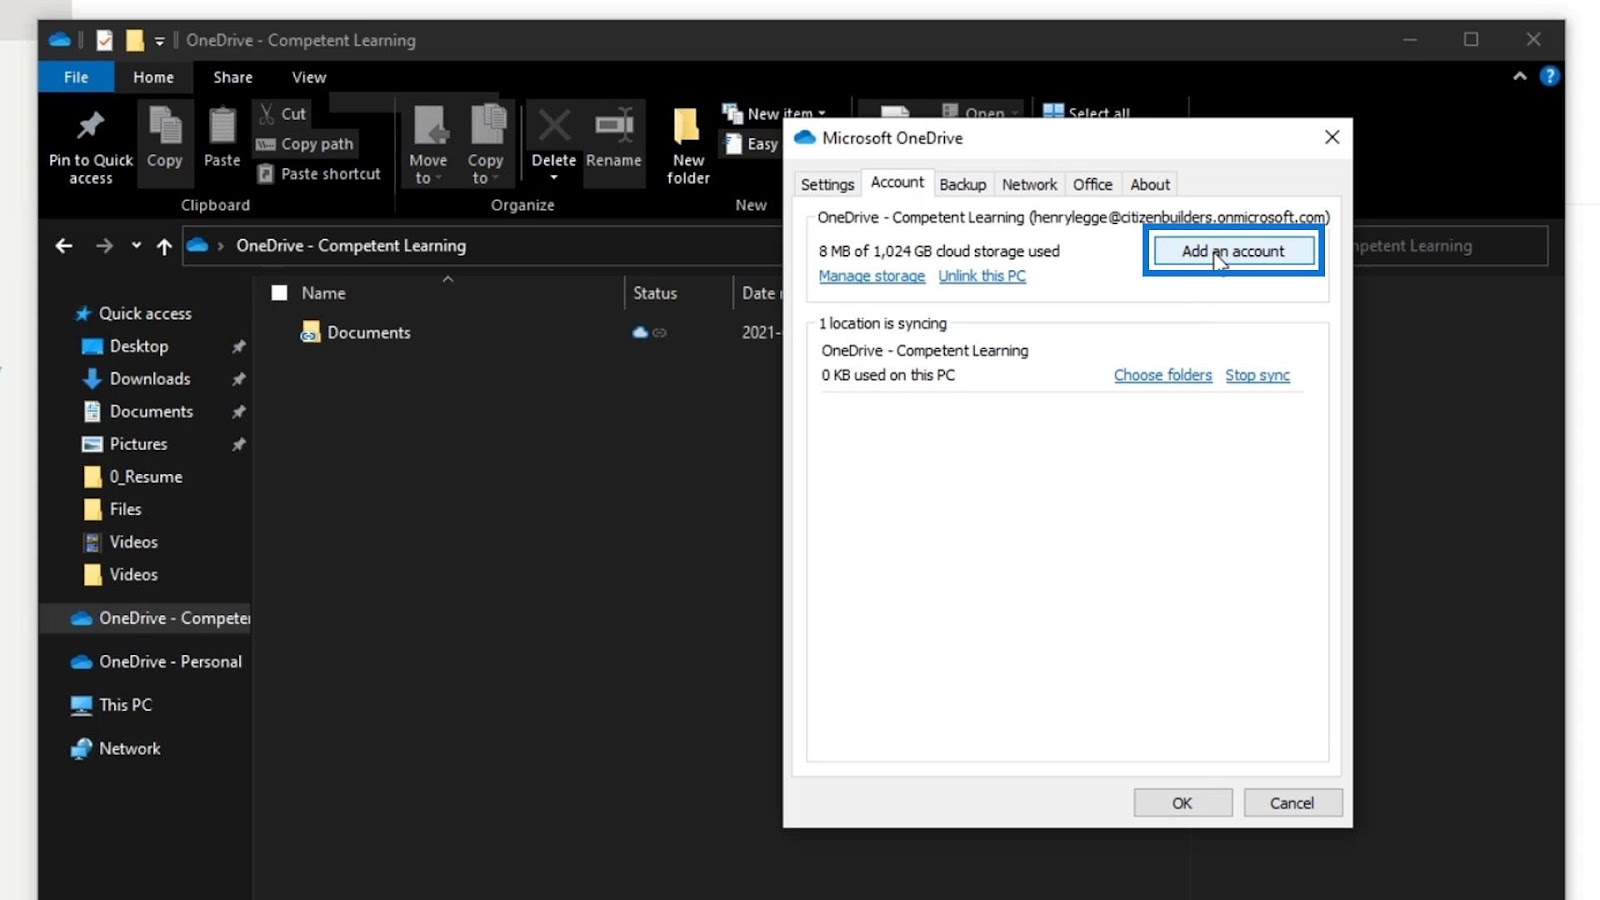This screenshot has height=900, width=1600.
Task: Select OneDrive - Personal in navigation pane
Action: pyautogui.click(x=169, y=662)
